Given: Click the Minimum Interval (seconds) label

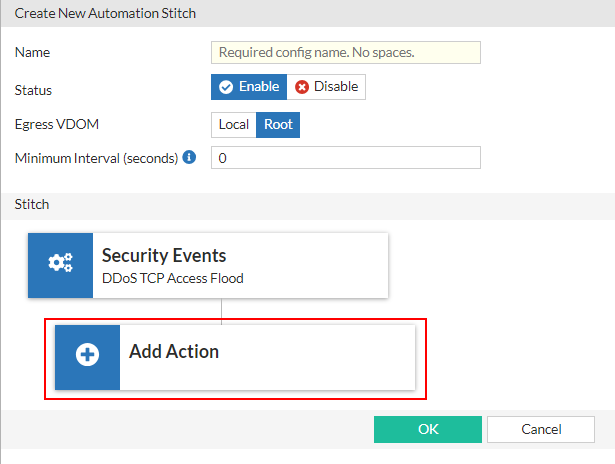Looking at the screenshot, I should (x=96, y=158).
